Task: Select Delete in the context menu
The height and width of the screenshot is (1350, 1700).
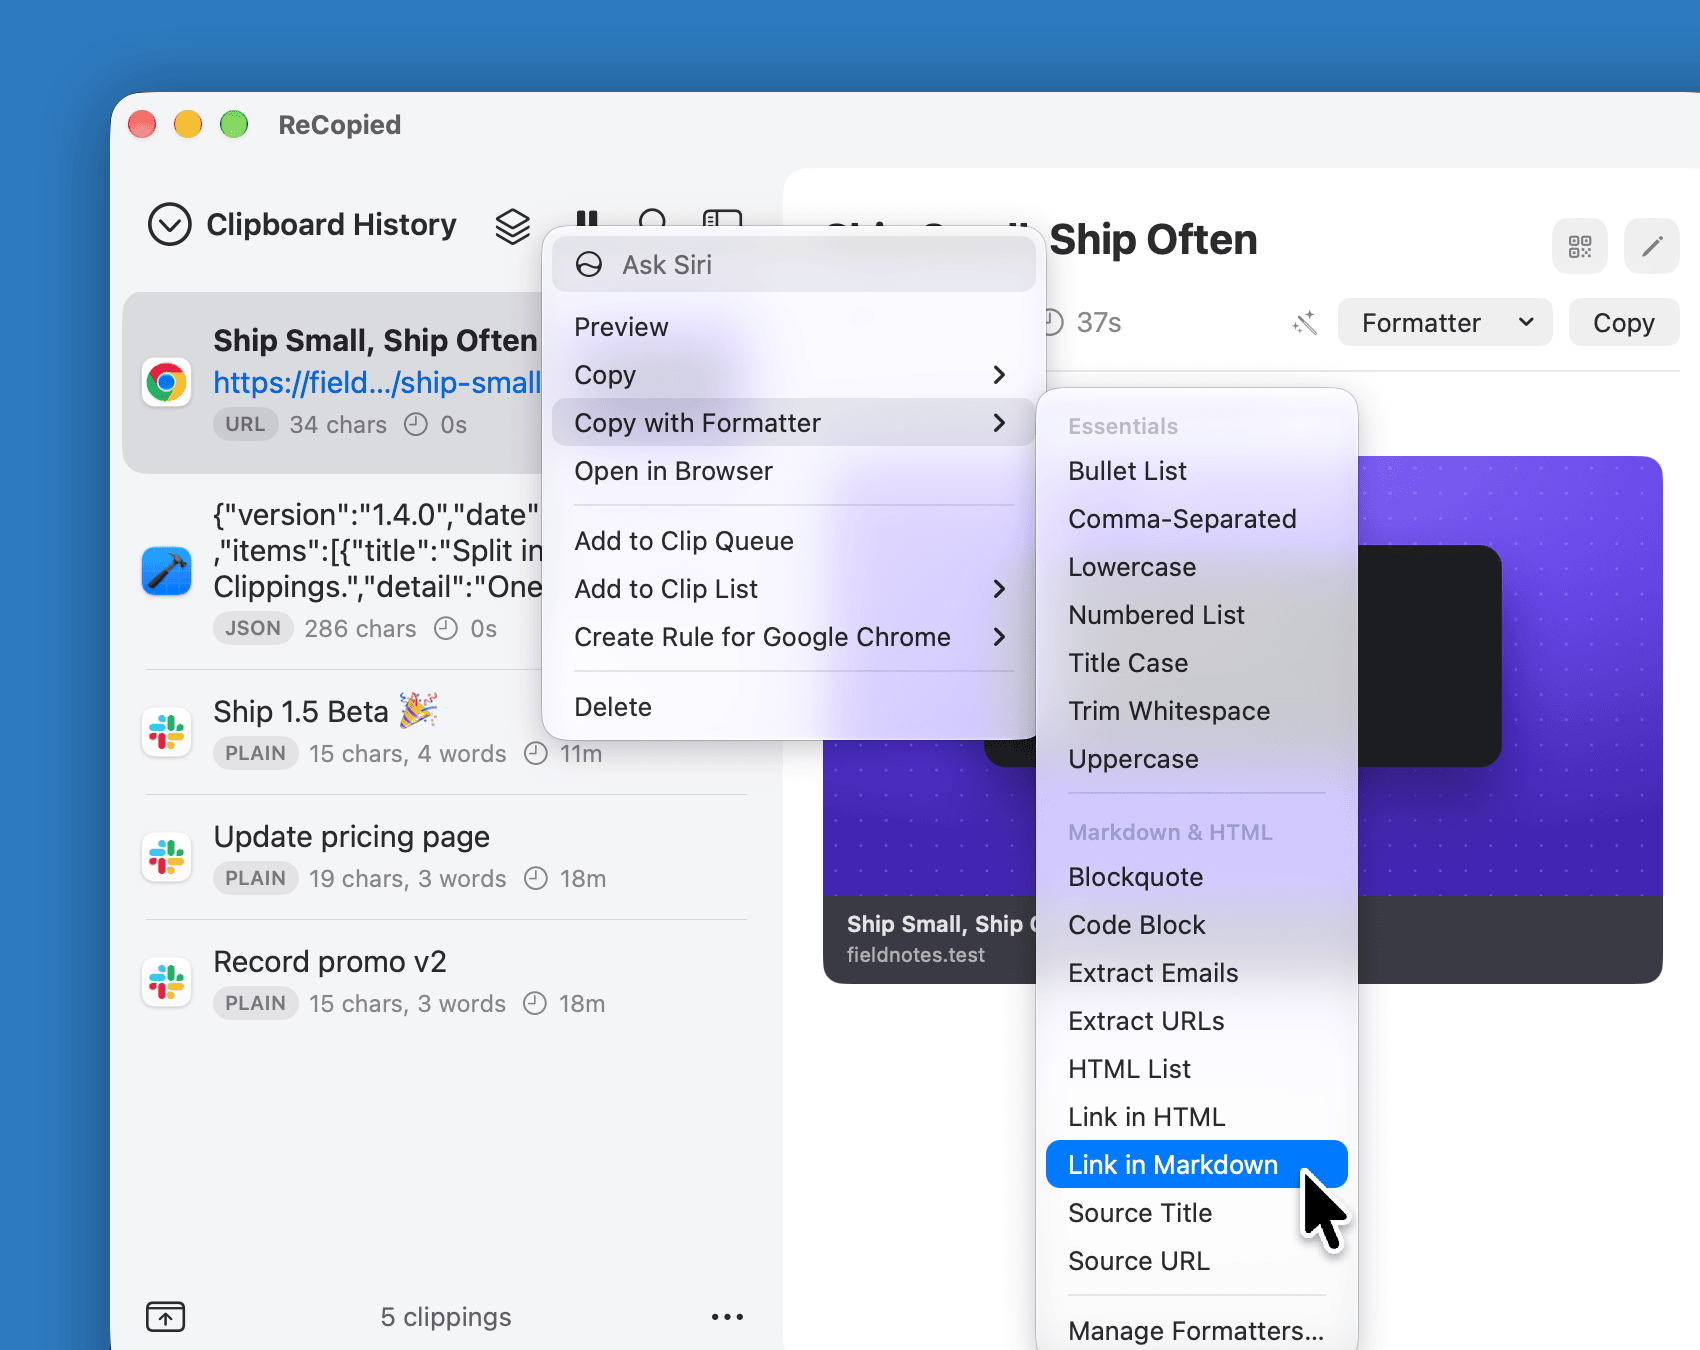Action: 793,707
